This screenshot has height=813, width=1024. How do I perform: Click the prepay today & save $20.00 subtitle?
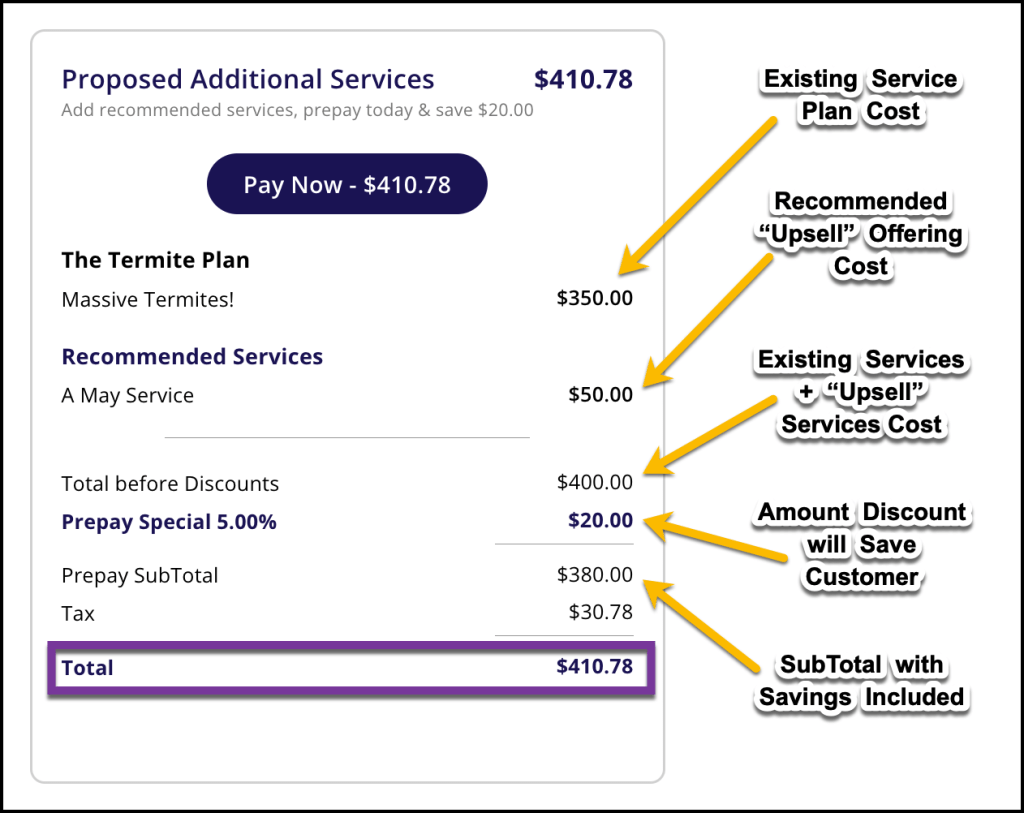pyautogui.click(x=297, y=110)
